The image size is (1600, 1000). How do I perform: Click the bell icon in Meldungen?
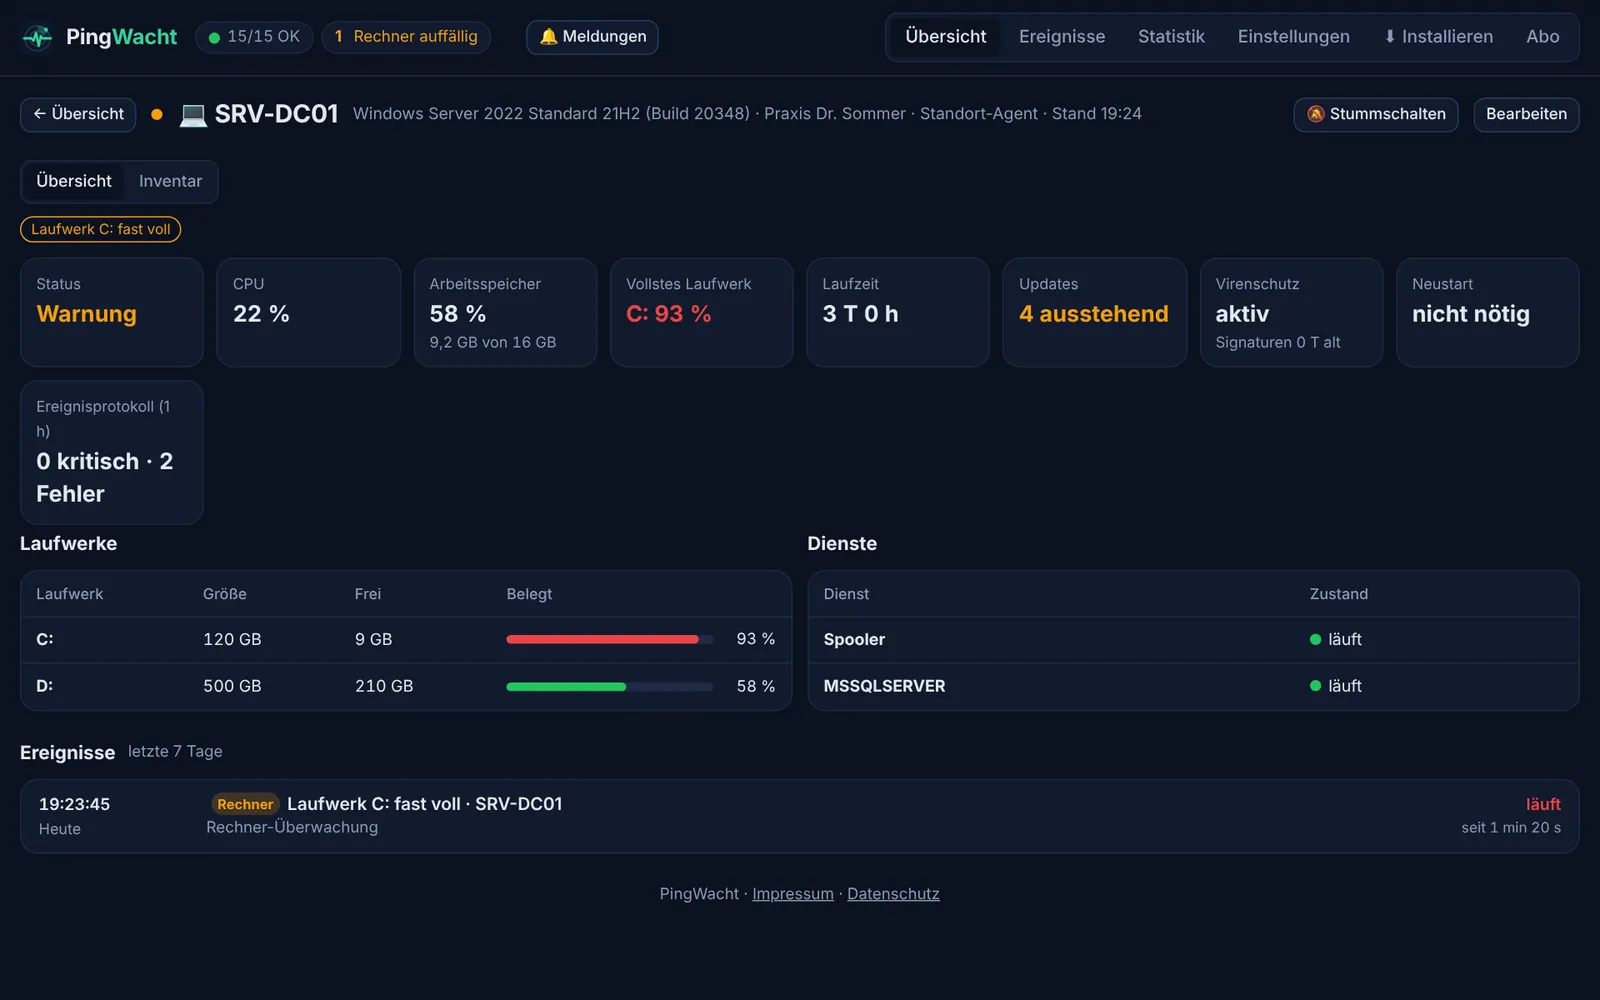[548, 37]
